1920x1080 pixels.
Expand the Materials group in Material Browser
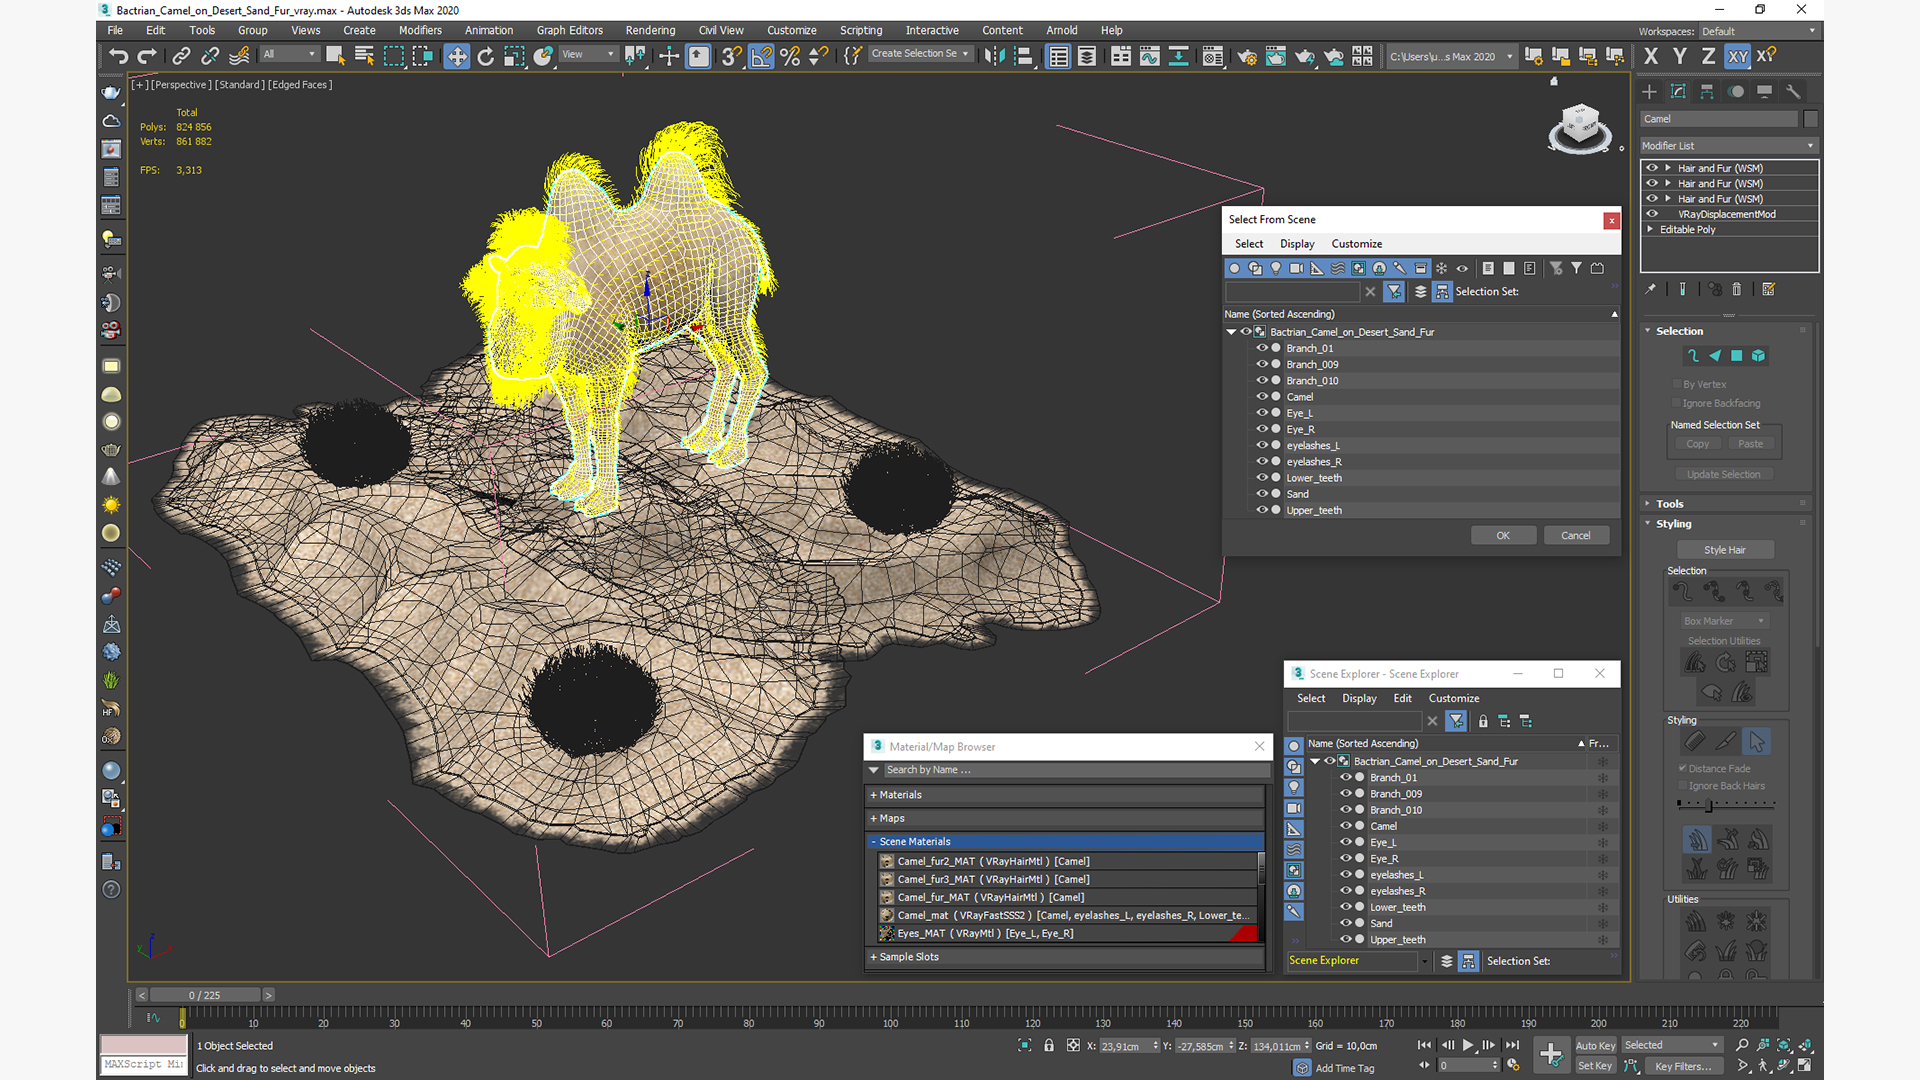coord(900,795)
